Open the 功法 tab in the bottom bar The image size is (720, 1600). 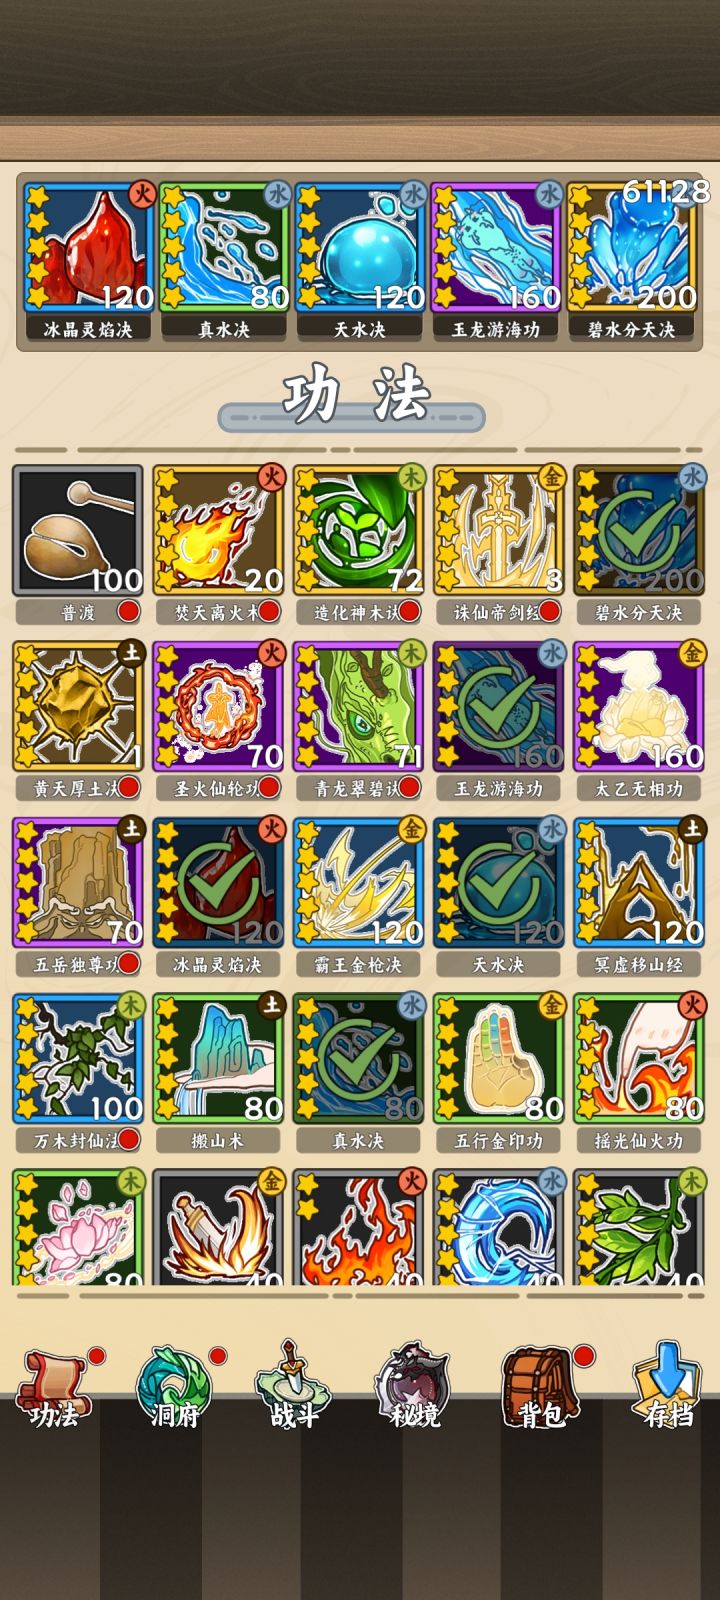tap(57, 1388)
